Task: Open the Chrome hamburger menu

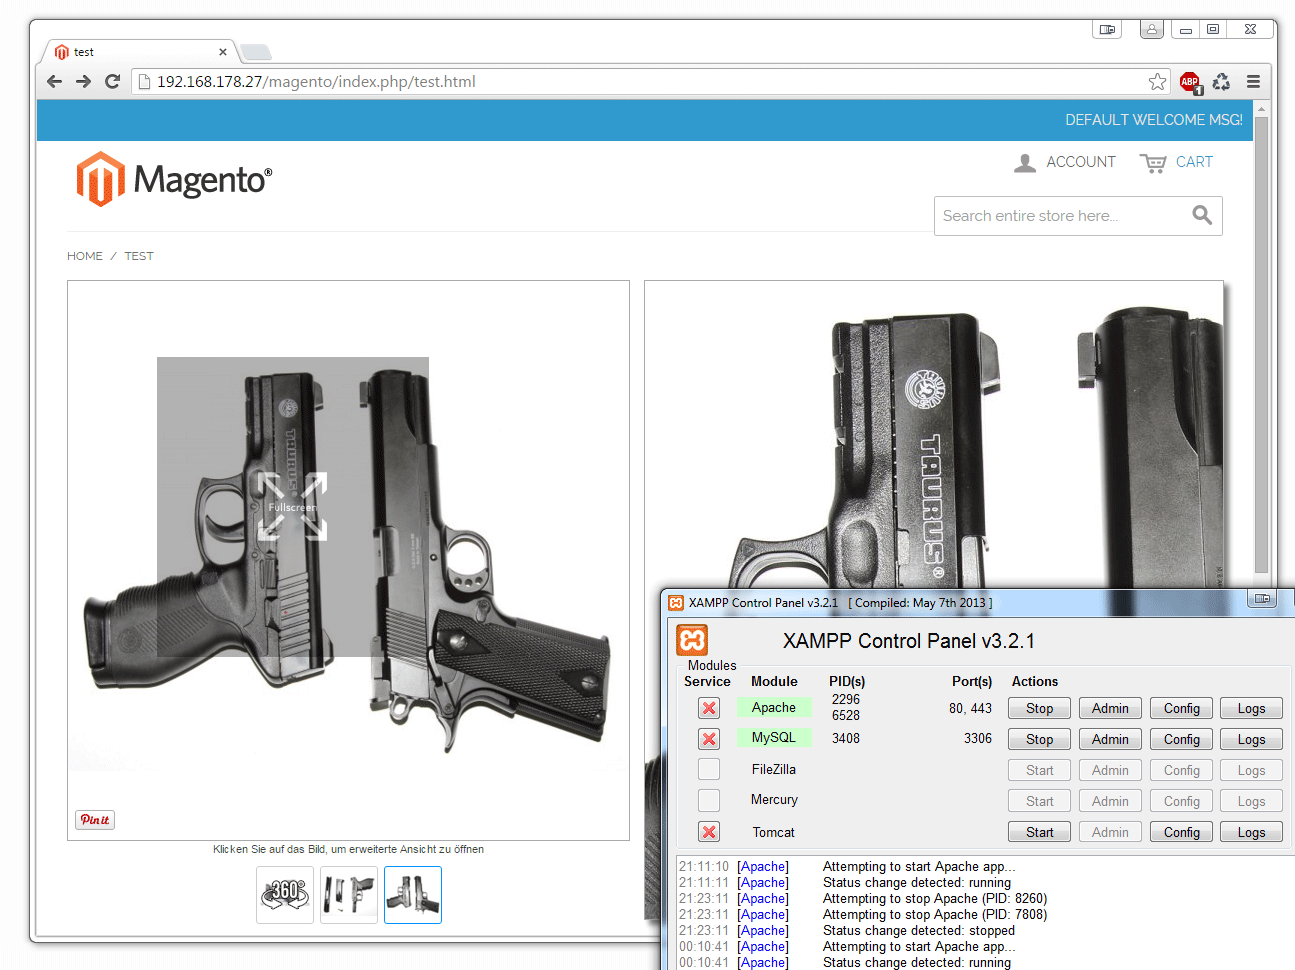Action: pos(1253,82)
